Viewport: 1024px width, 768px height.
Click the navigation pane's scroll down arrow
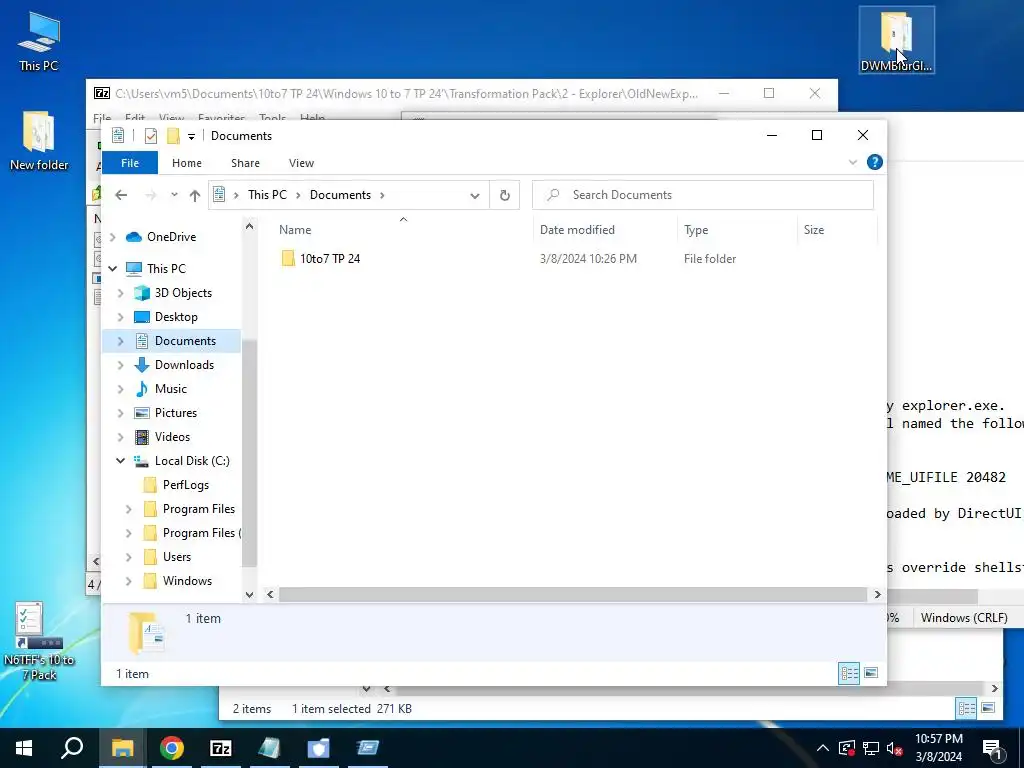pos(249,594)
